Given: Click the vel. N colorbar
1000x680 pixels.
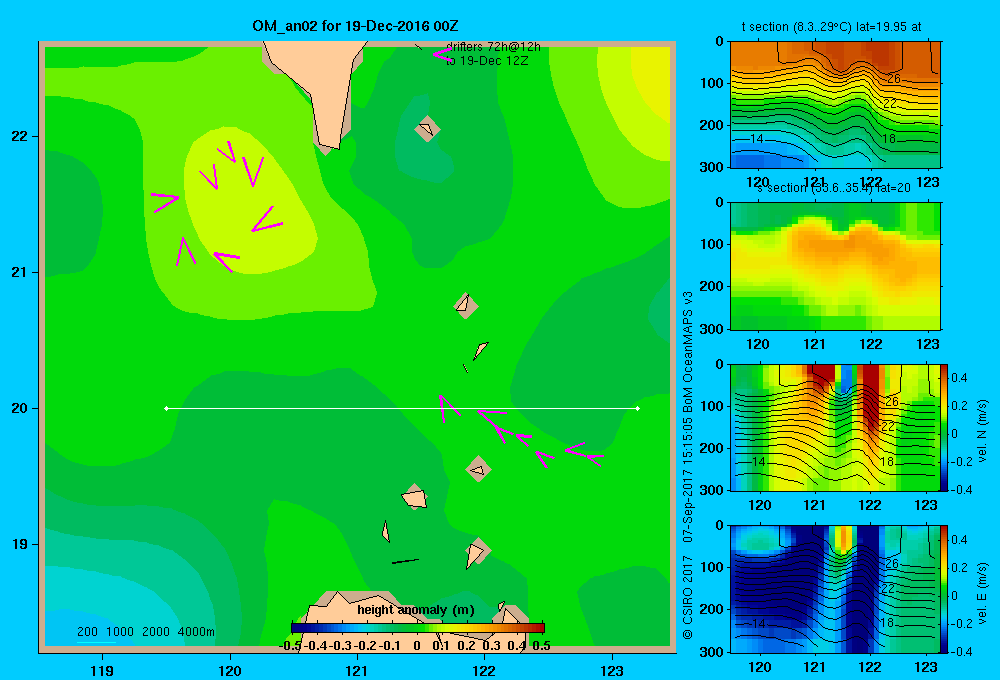Looking at the screenshot, I should (945, 427).
